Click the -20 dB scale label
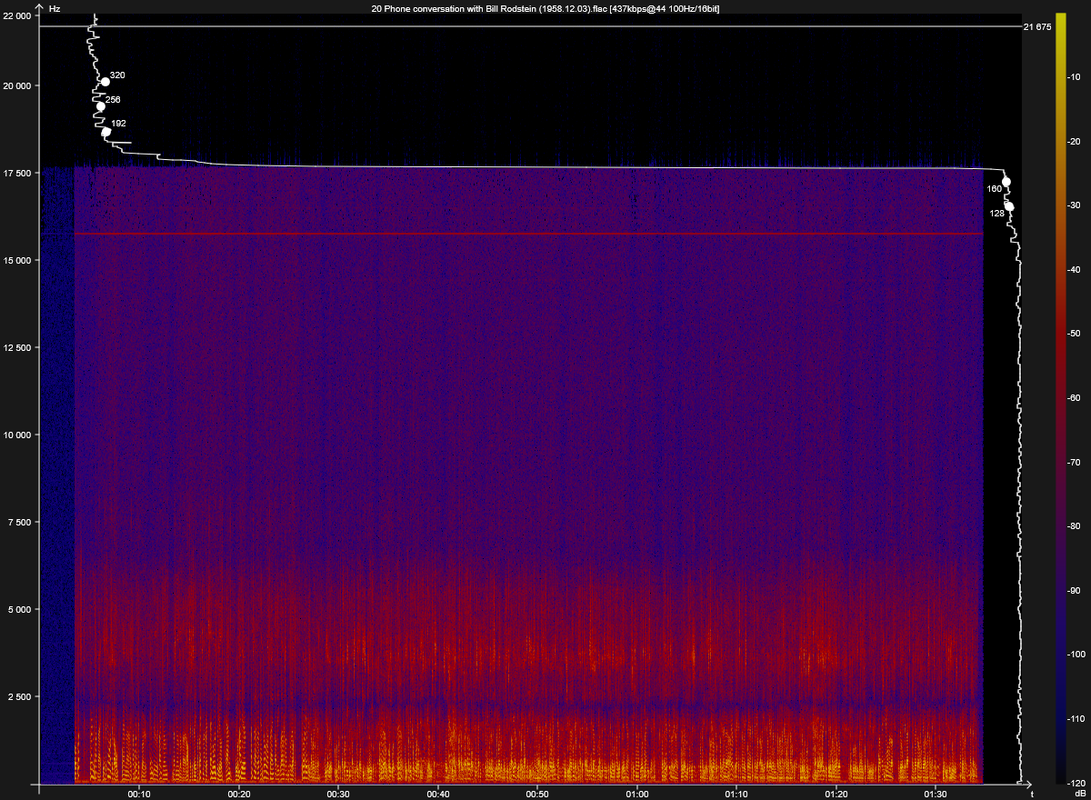This screenshot has height=800, width=1091. click(x=1074, y=141)
